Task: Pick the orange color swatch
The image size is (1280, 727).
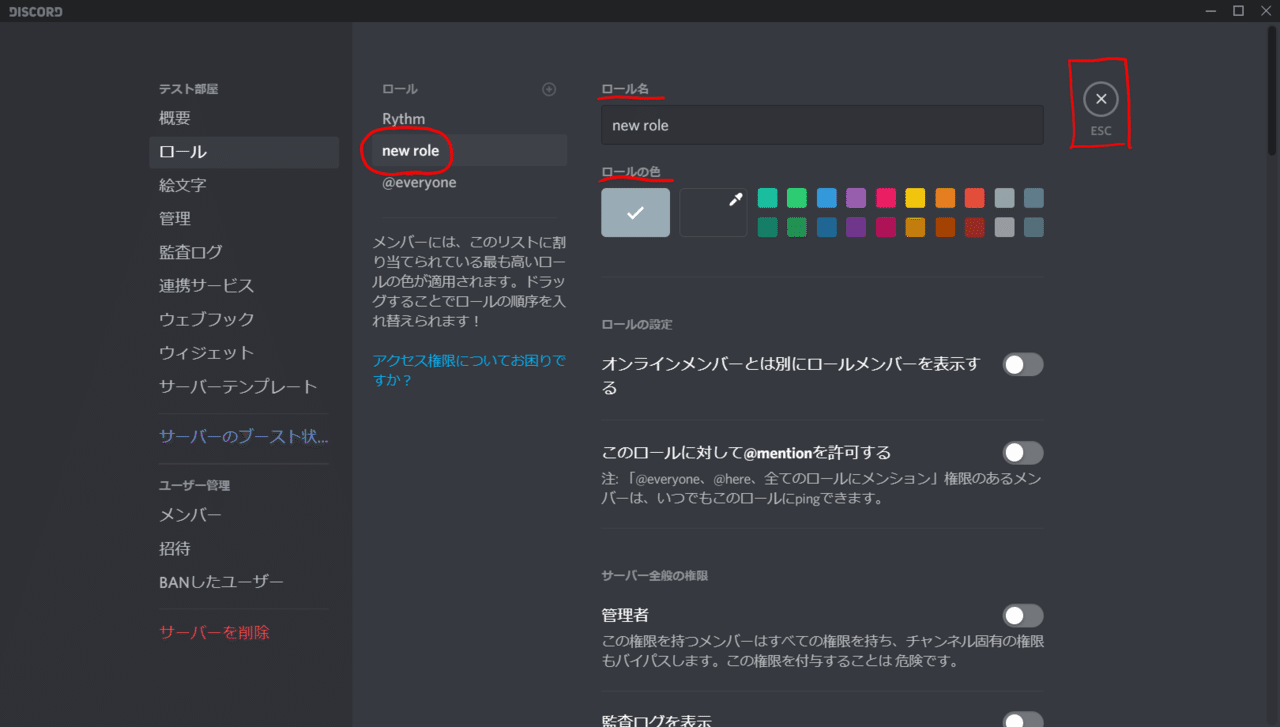Action: tap(945, 198)
